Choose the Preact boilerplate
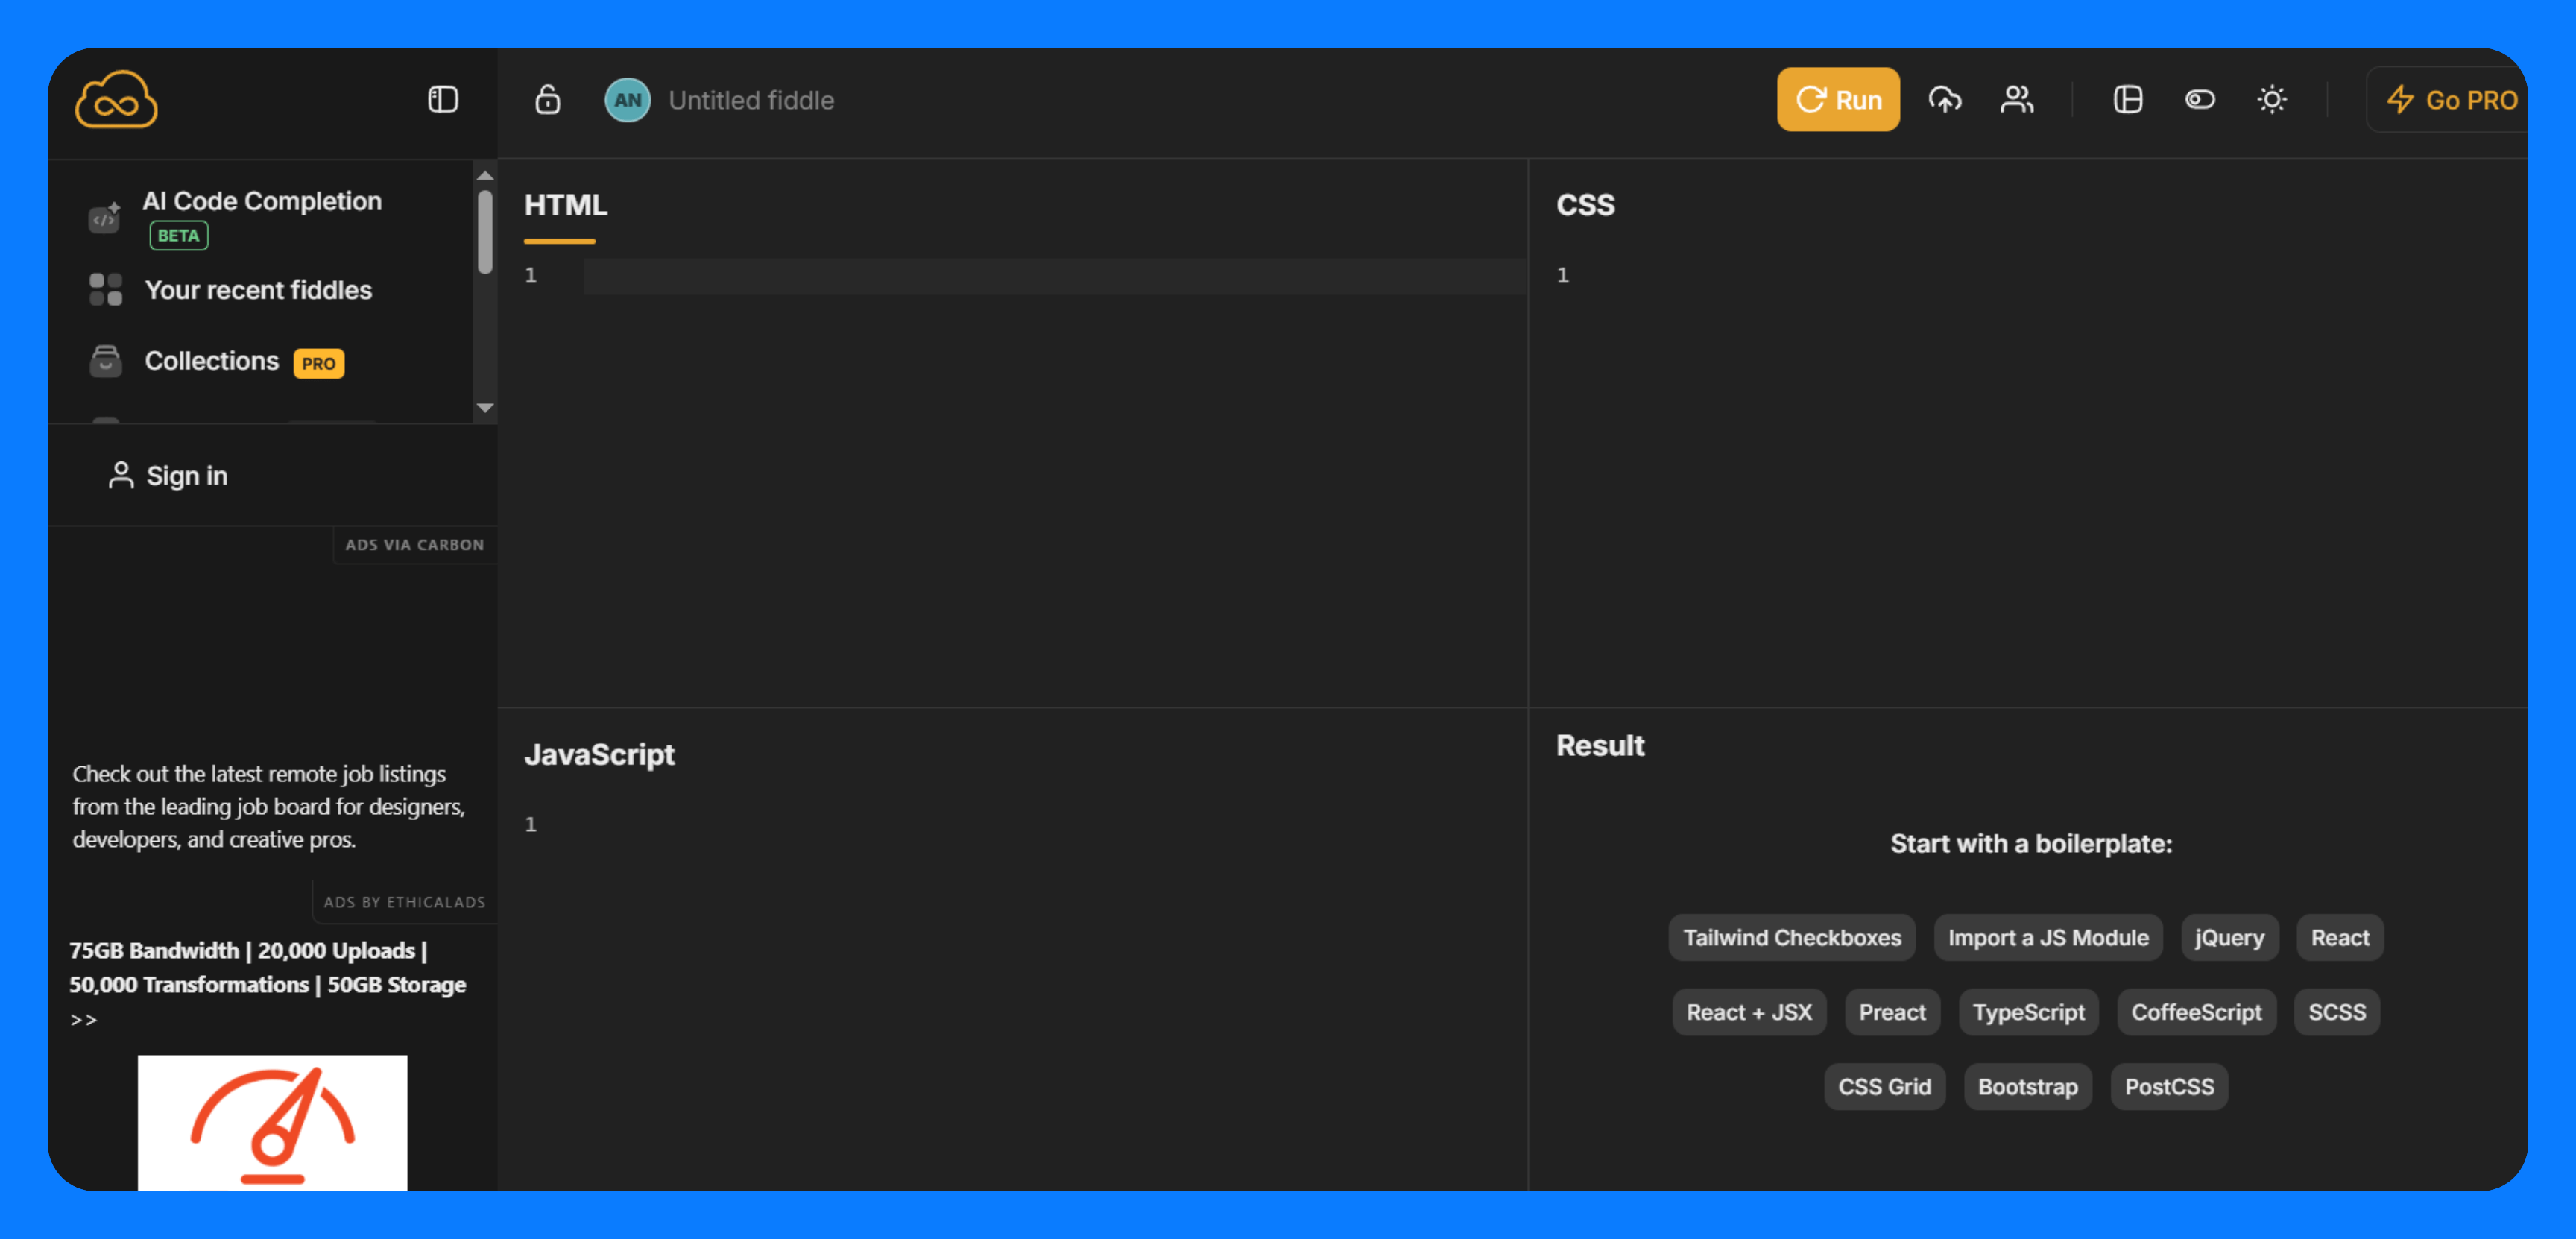The image size is (2576, 1239). click(1892, 1012)
